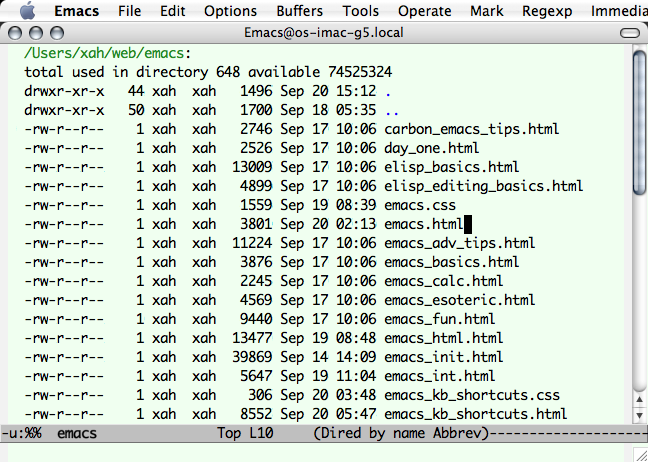
Task: Open the Options menu
Action: [x=230, y=11]
